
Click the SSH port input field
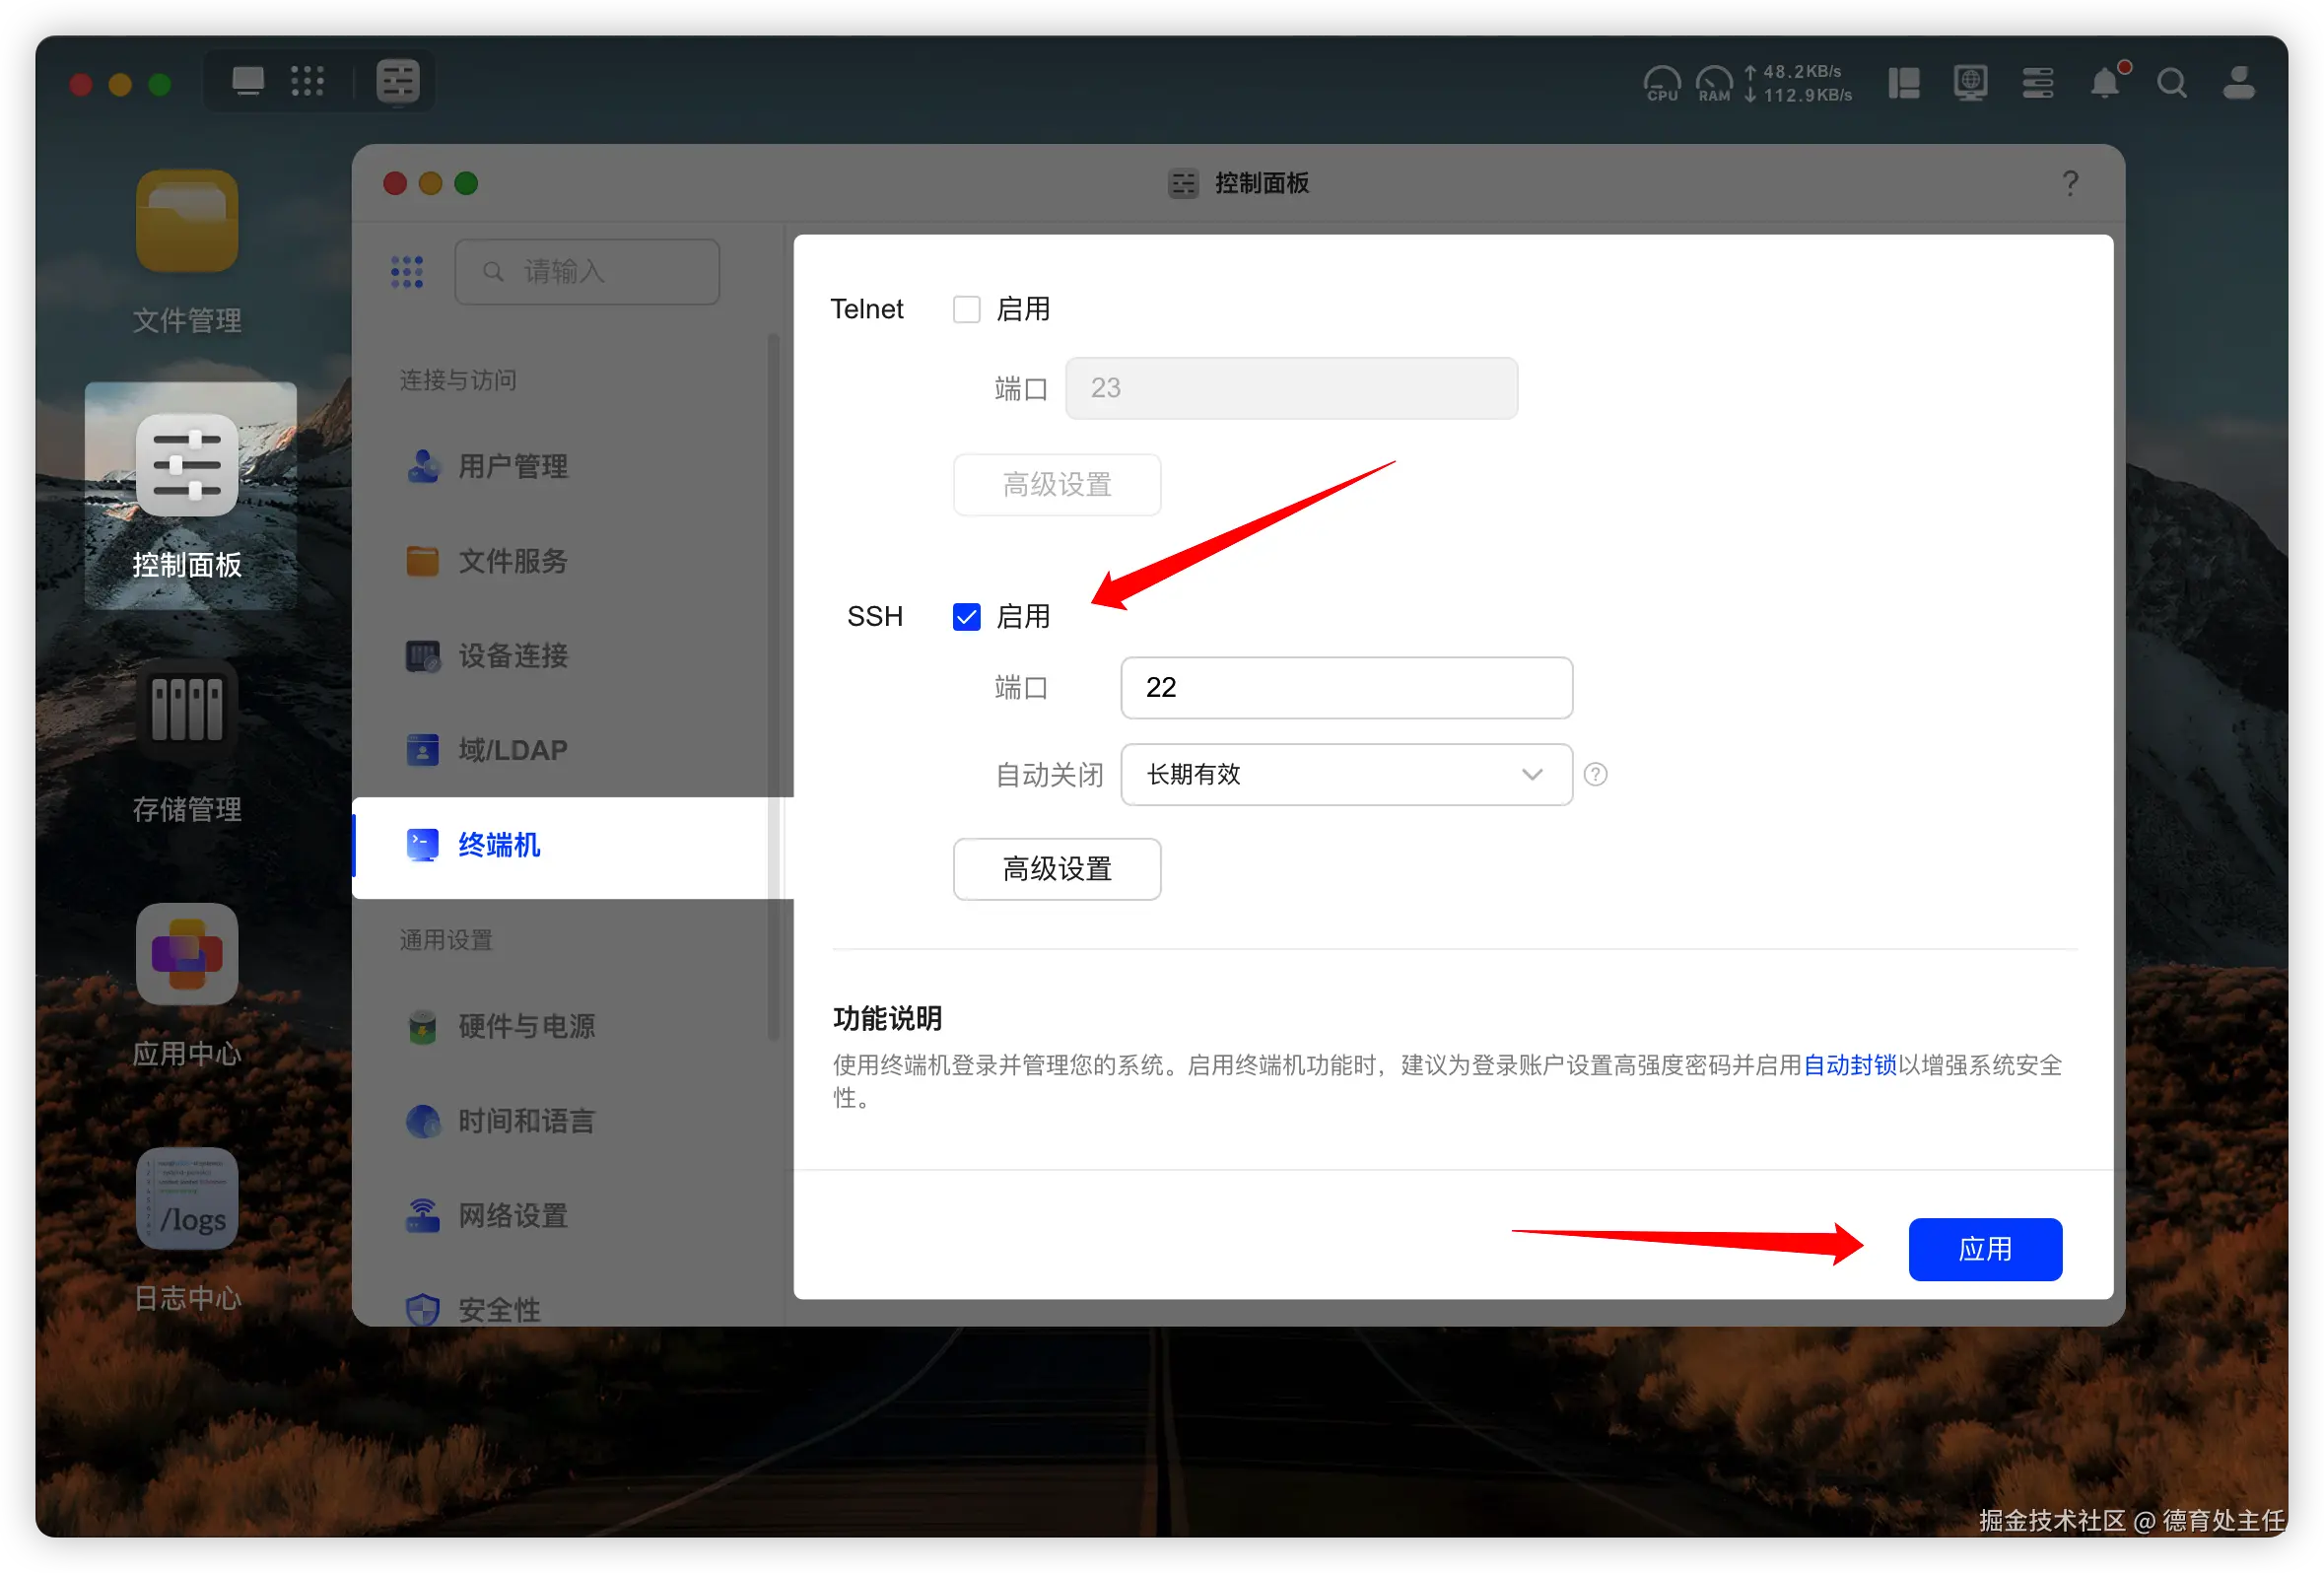click(x=1345, y=688)
